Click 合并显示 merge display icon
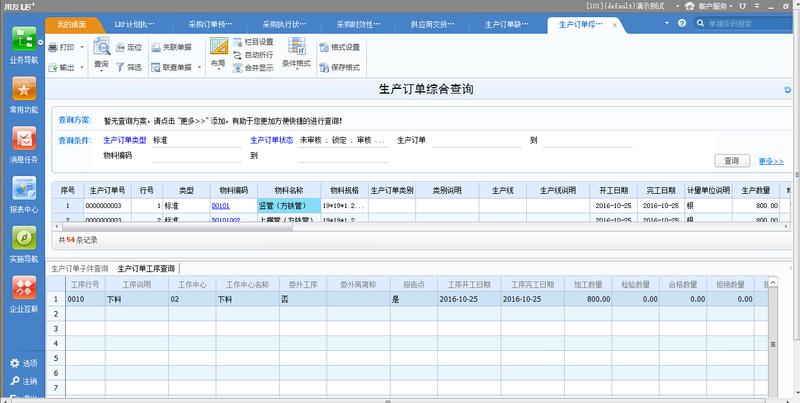The image size is (800, 403). click(237, 67)
